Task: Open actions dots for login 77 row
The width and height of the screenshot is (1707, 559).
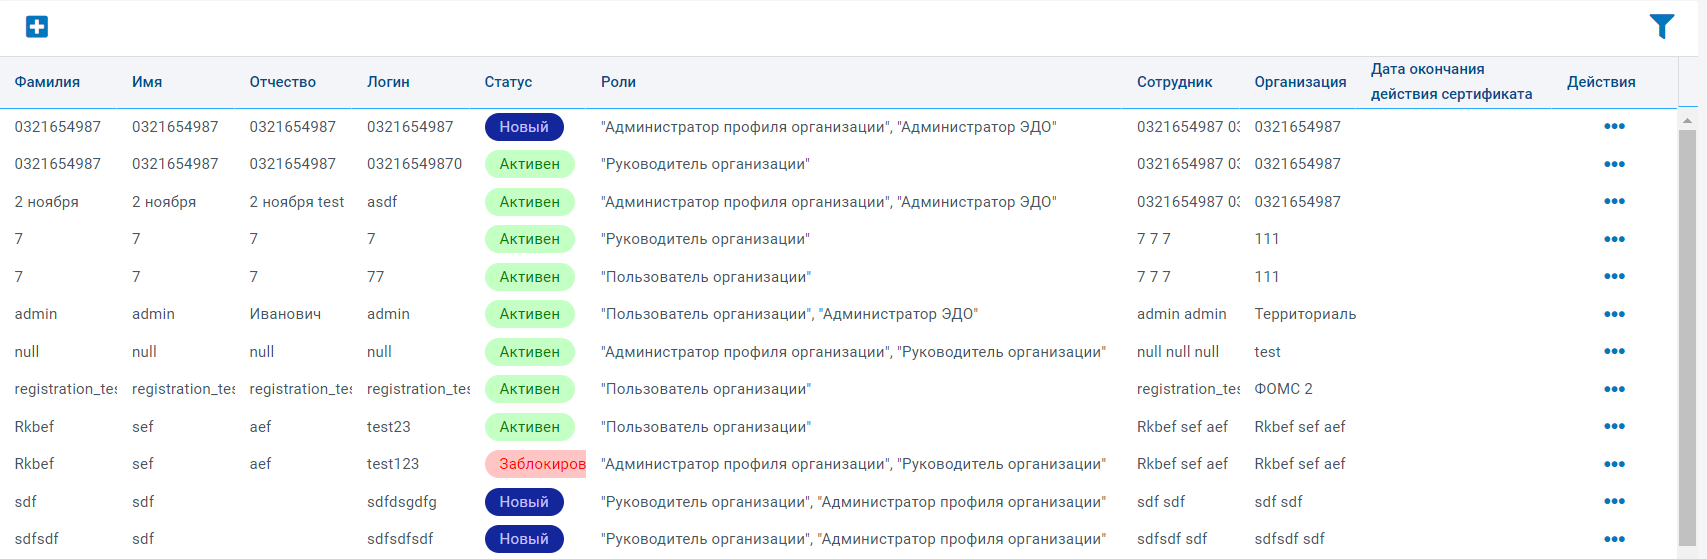Action: 1614,277
